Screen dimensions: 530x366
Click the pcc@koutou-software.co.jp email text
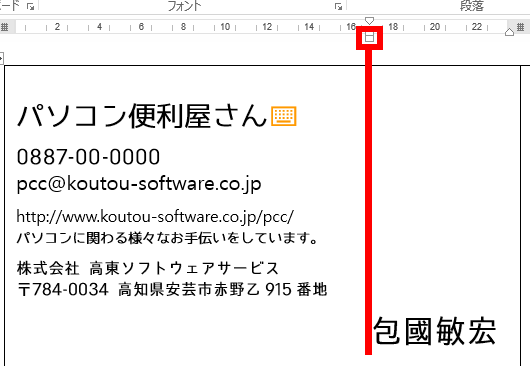tap(139, 184)
